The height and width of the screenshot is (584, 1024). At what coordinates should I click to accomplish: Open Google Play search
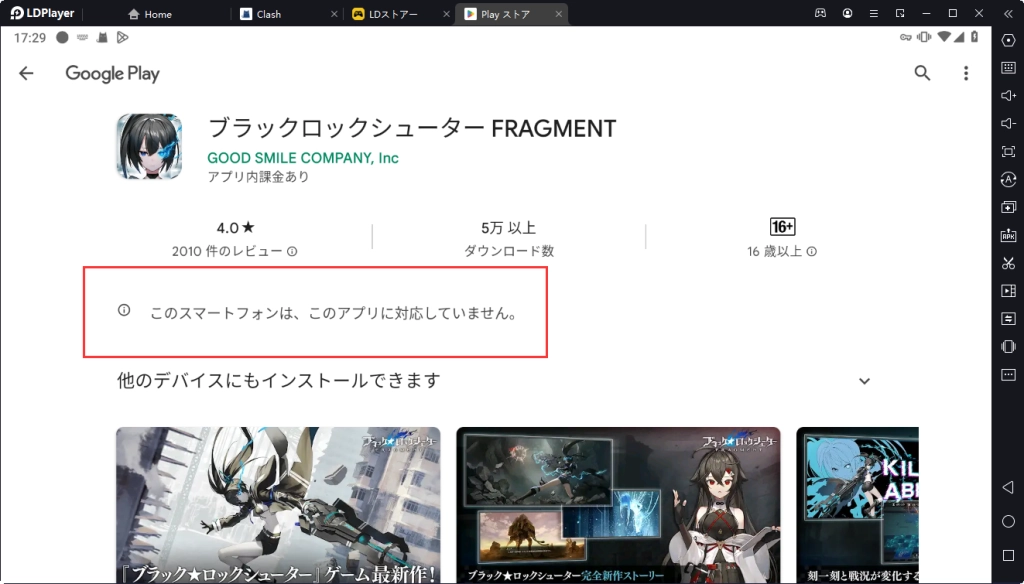[x=922, y=73]
